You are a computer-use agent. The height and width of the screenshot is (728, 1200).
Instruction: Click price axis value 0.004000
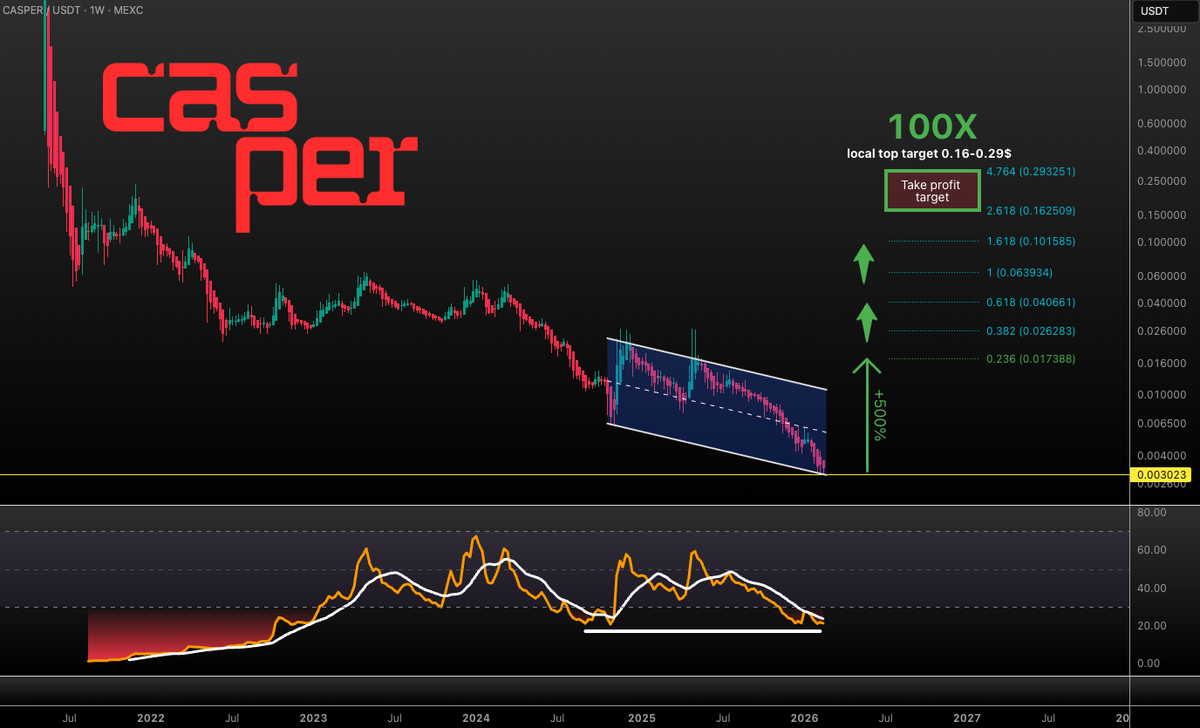[1163, 456]
